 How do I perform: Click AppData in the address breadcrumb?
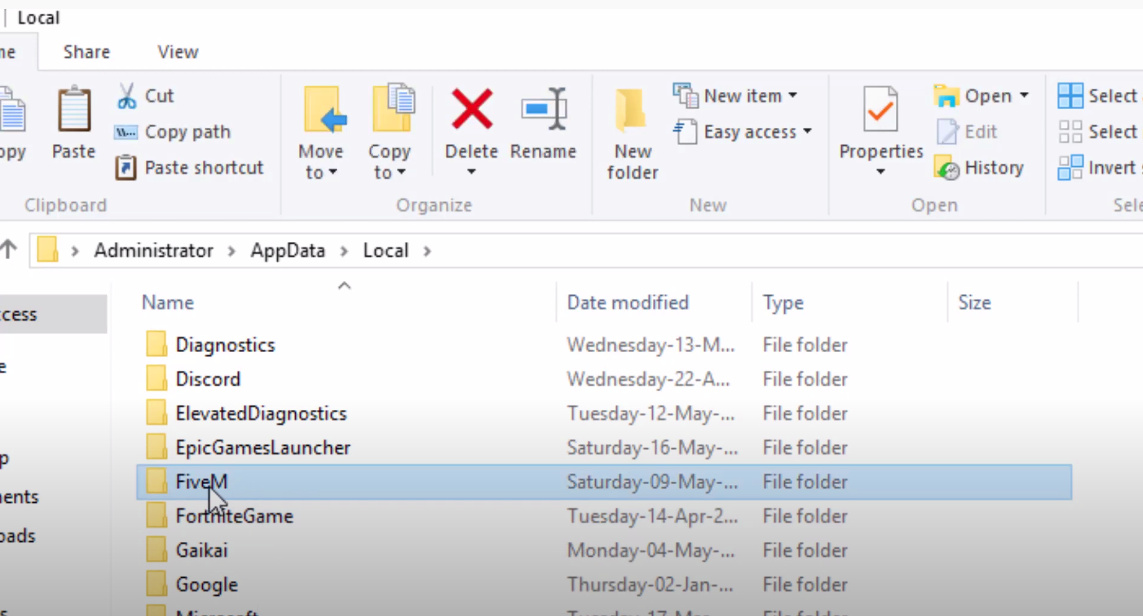(x=288, y=251)
